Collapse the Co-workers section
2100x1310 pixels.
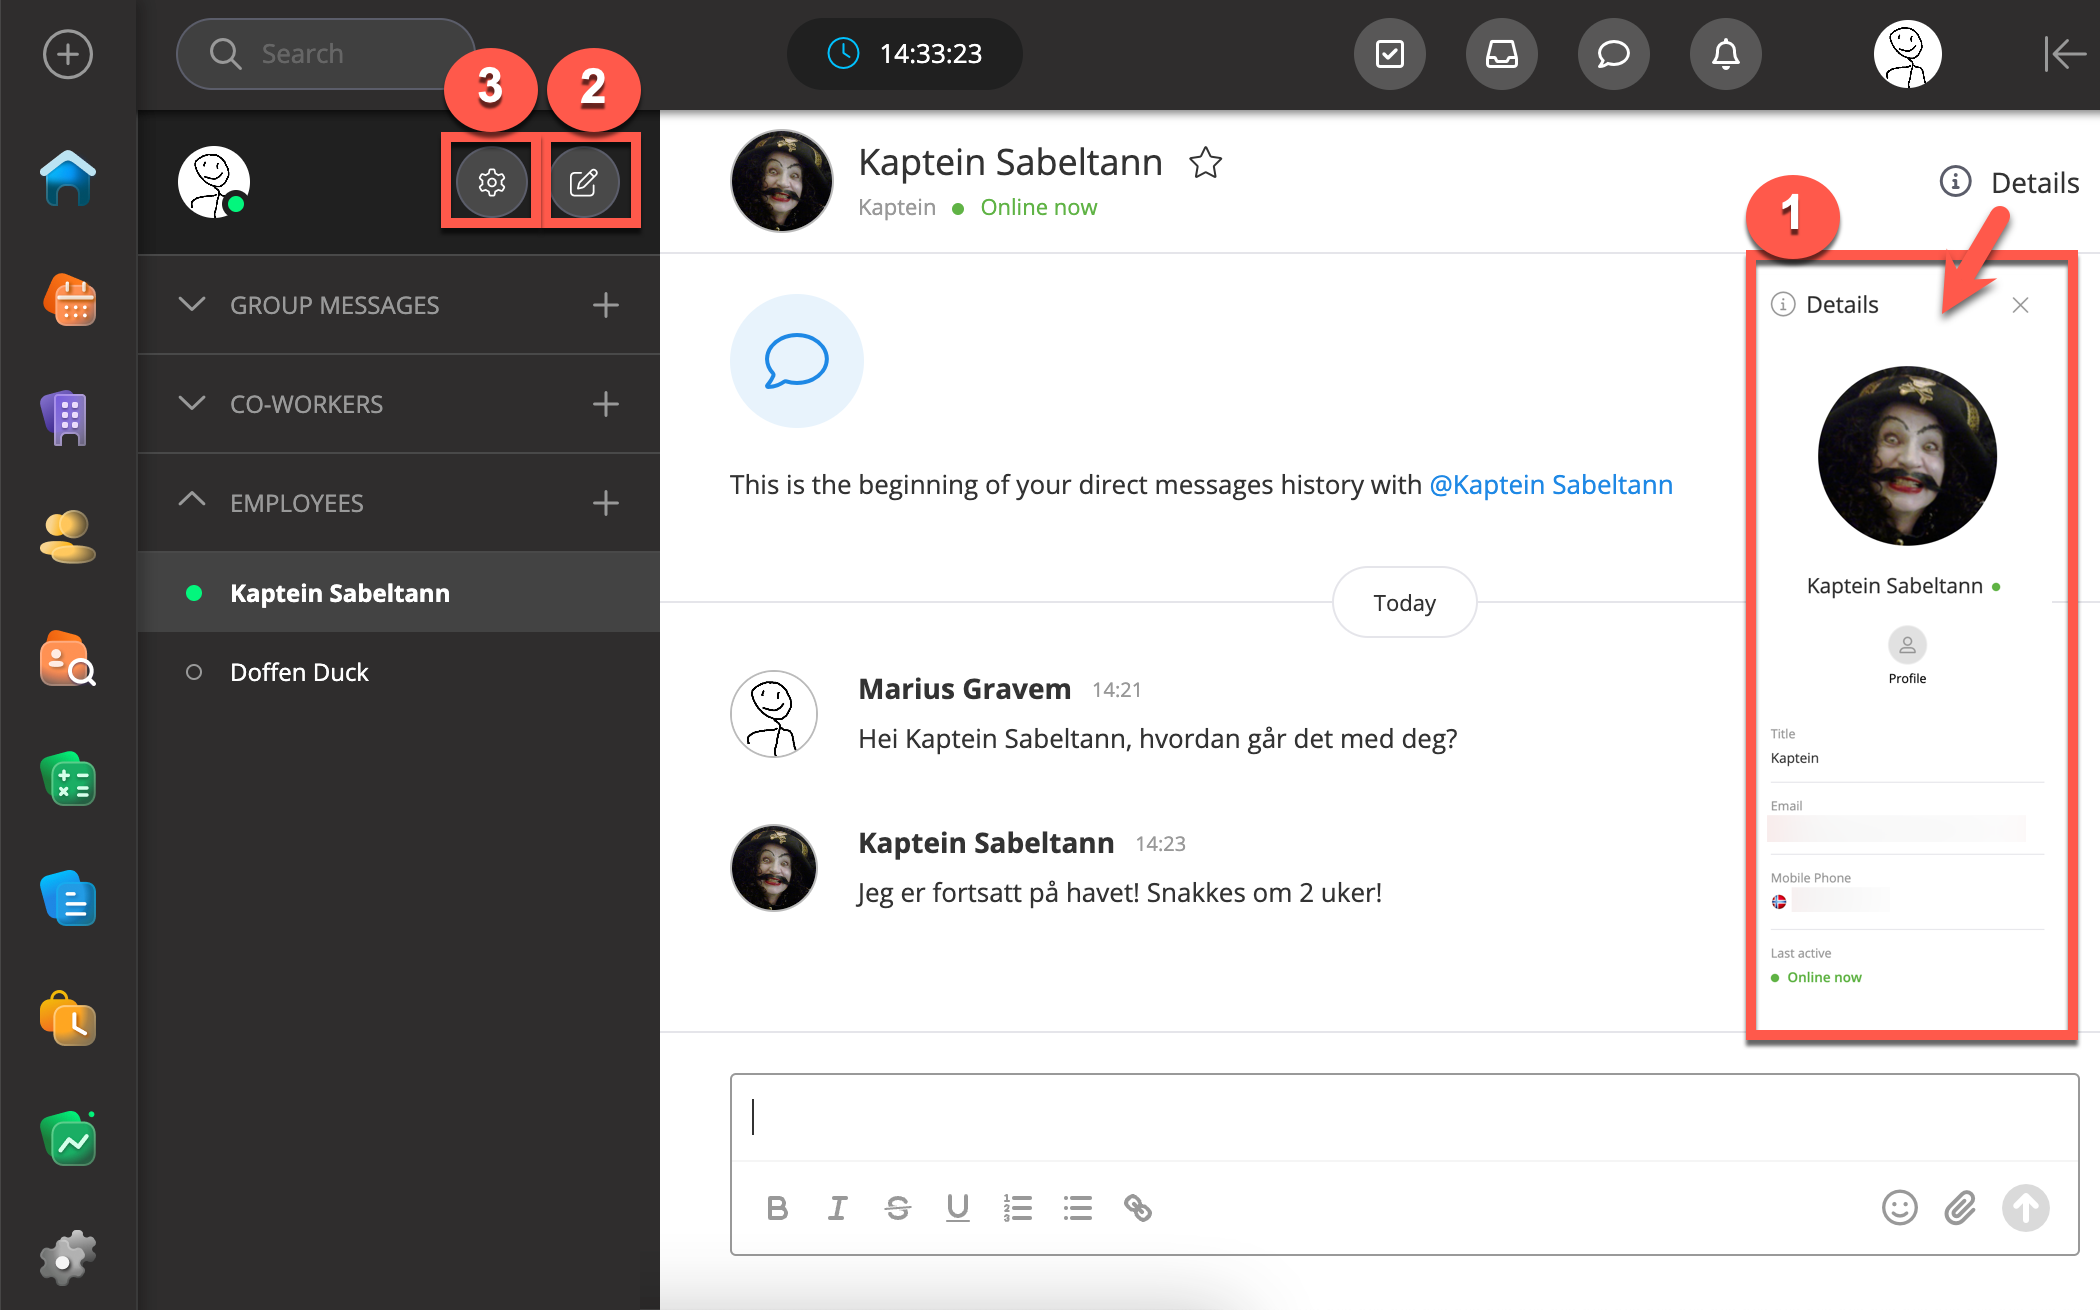click(x=191, y=403)
